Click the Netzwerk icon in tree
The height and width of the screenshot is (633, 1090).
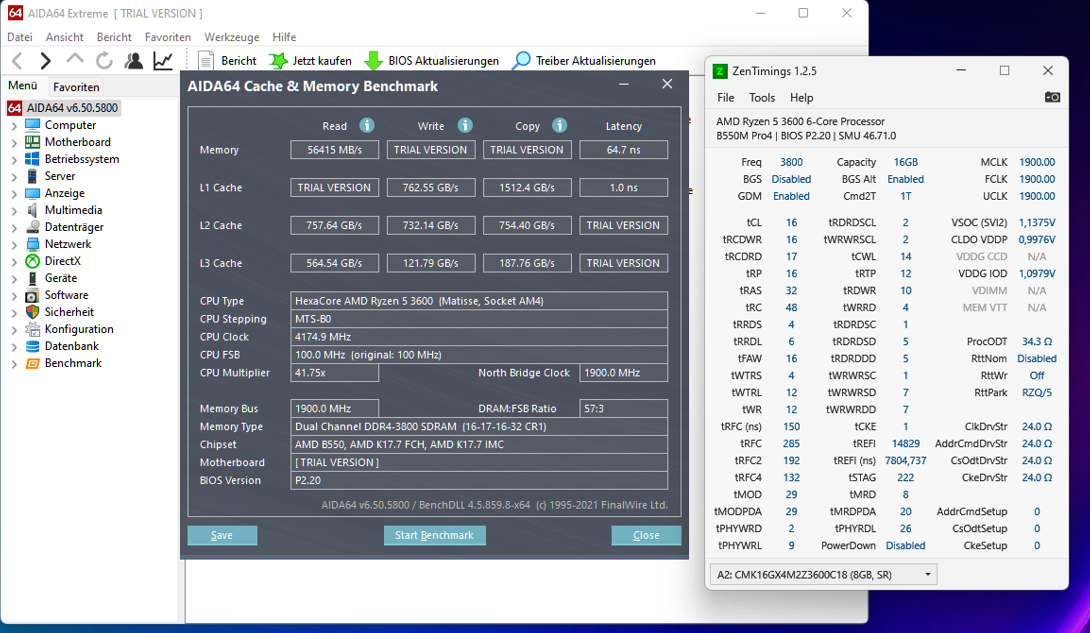[33, 244]
